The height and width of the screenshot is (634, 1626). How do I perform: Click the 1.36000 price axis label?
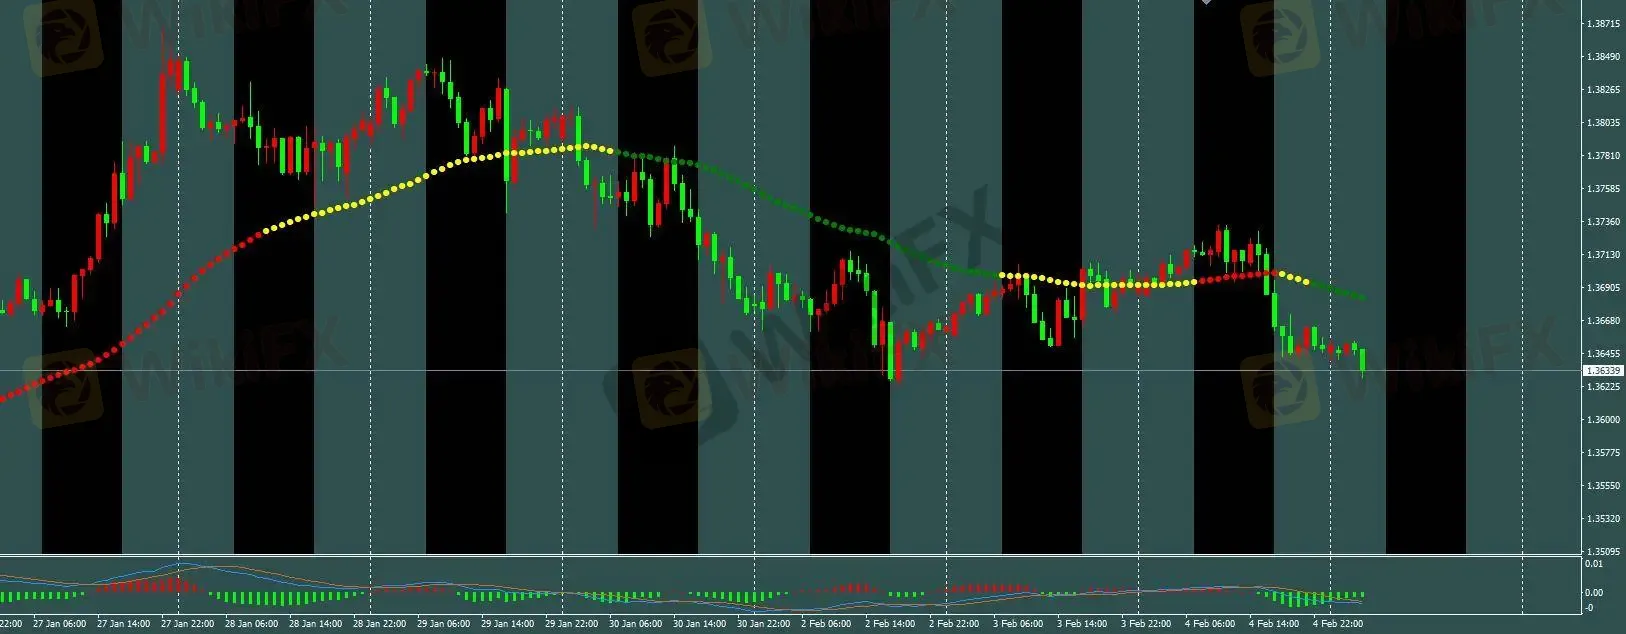pyautogui.click(x=1603, y=420)
